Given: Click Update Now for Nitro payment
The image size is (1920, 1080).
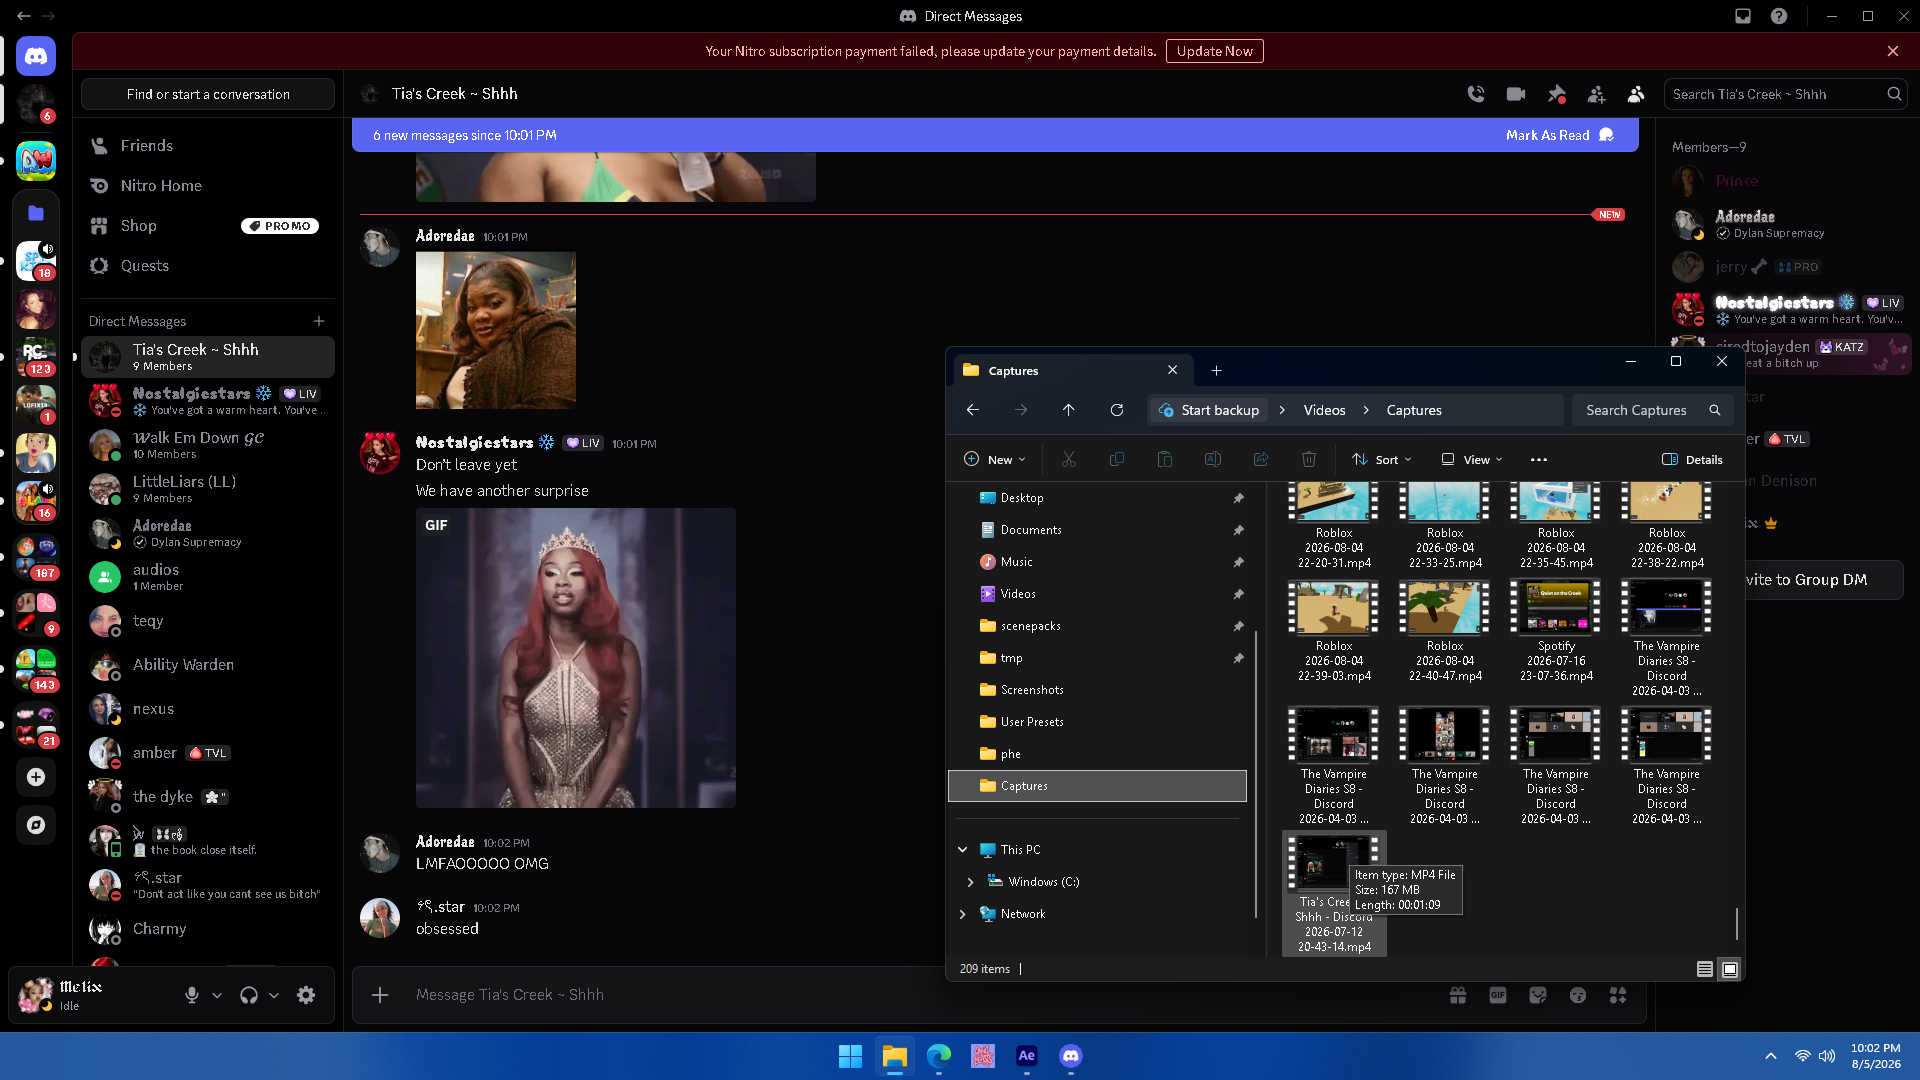Looking at the screenshot, I should click(1215, 51).
